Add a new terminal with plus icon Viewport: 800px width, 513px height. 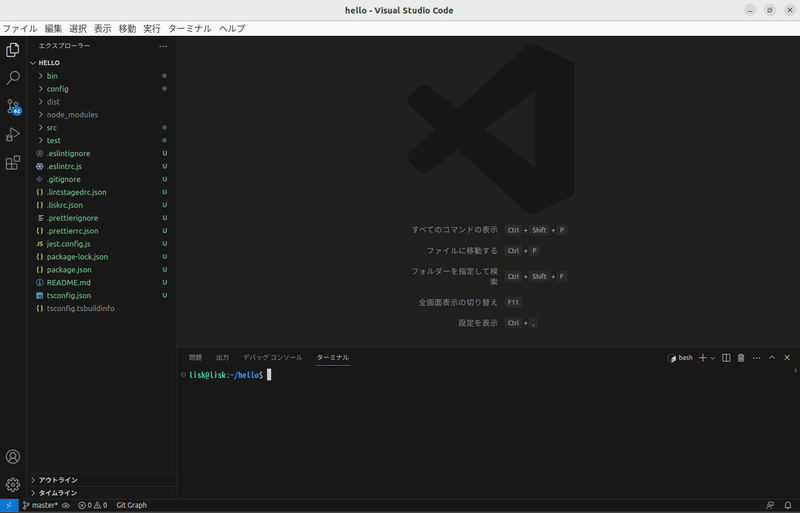click(703, 358)
